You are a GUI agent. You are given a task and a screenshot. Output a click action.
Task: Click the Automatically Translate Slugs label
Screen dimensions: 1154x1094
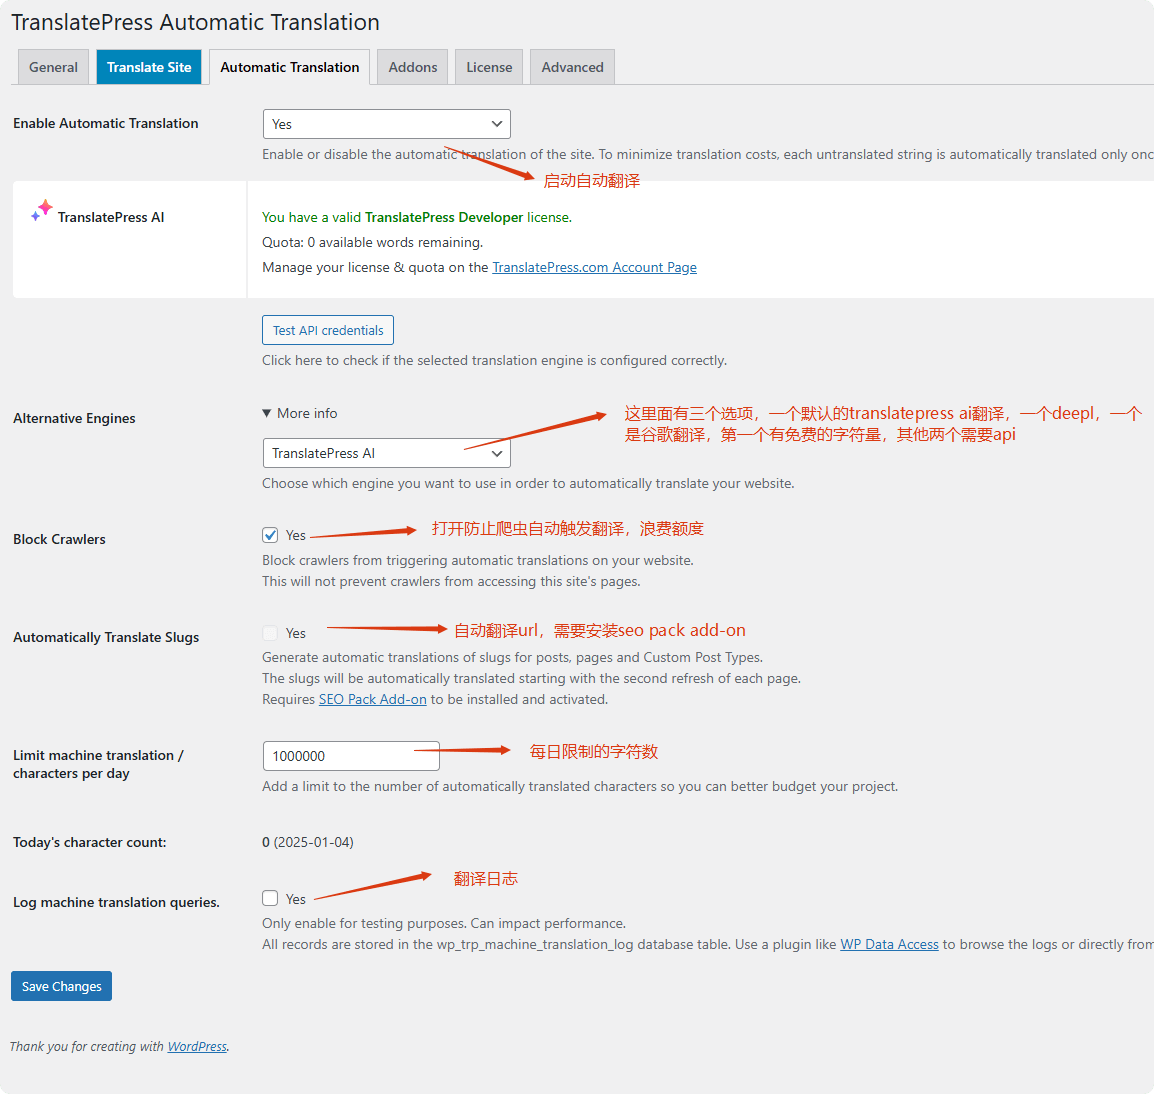point(106,638)
